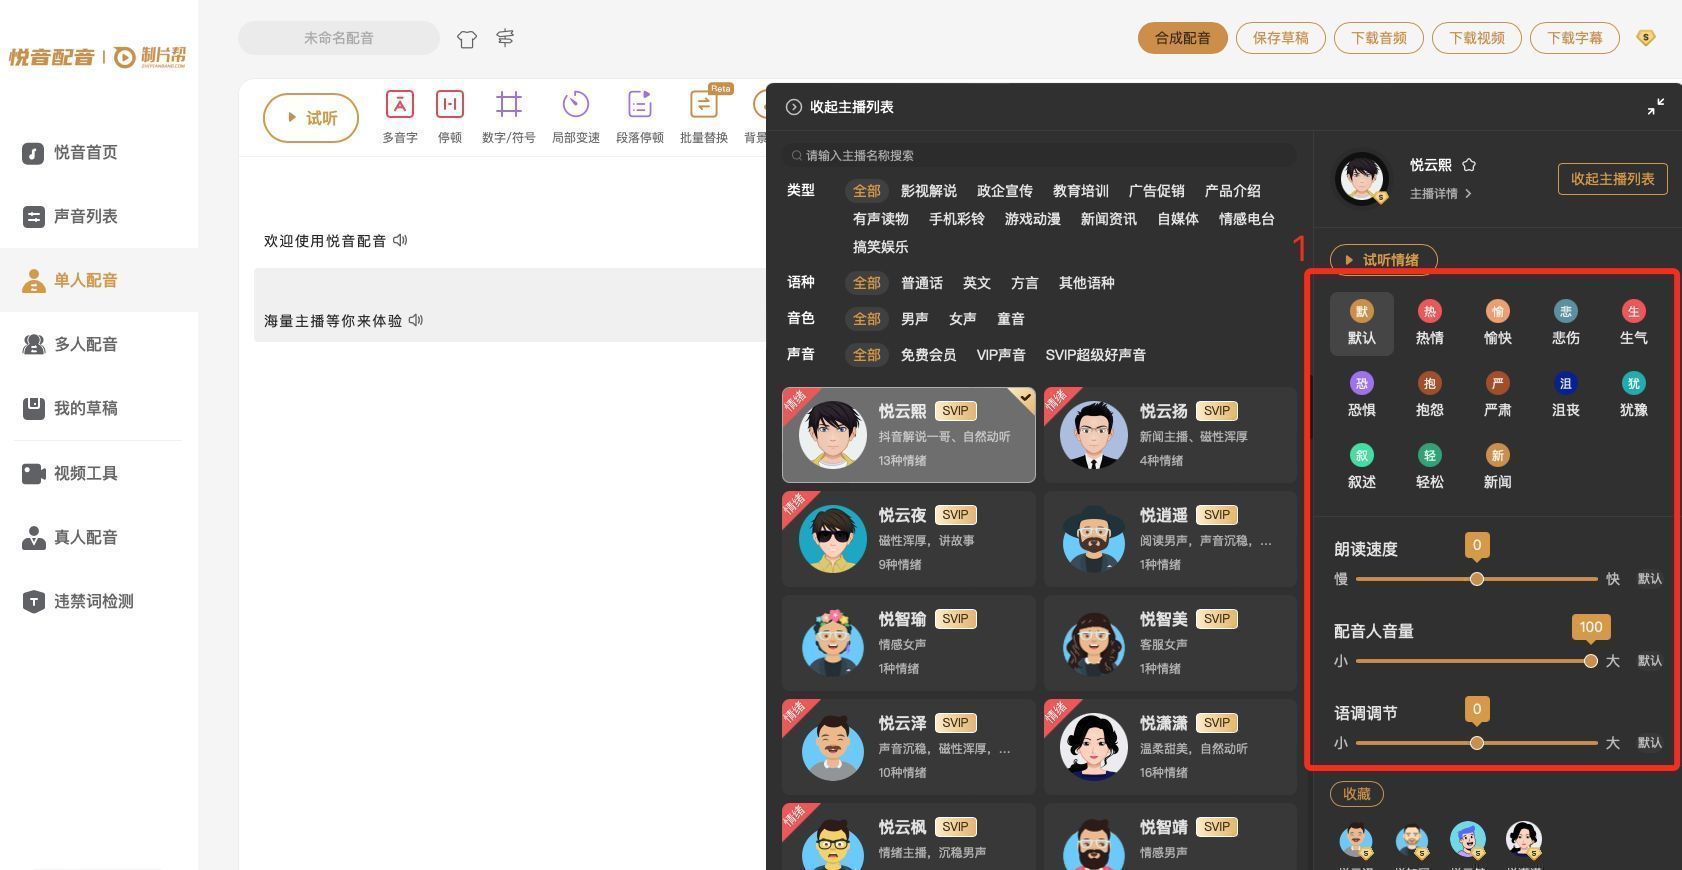Click the 朗读速度 slider handle
This screenshot has width=1682, height=870.
point(1477,579)
